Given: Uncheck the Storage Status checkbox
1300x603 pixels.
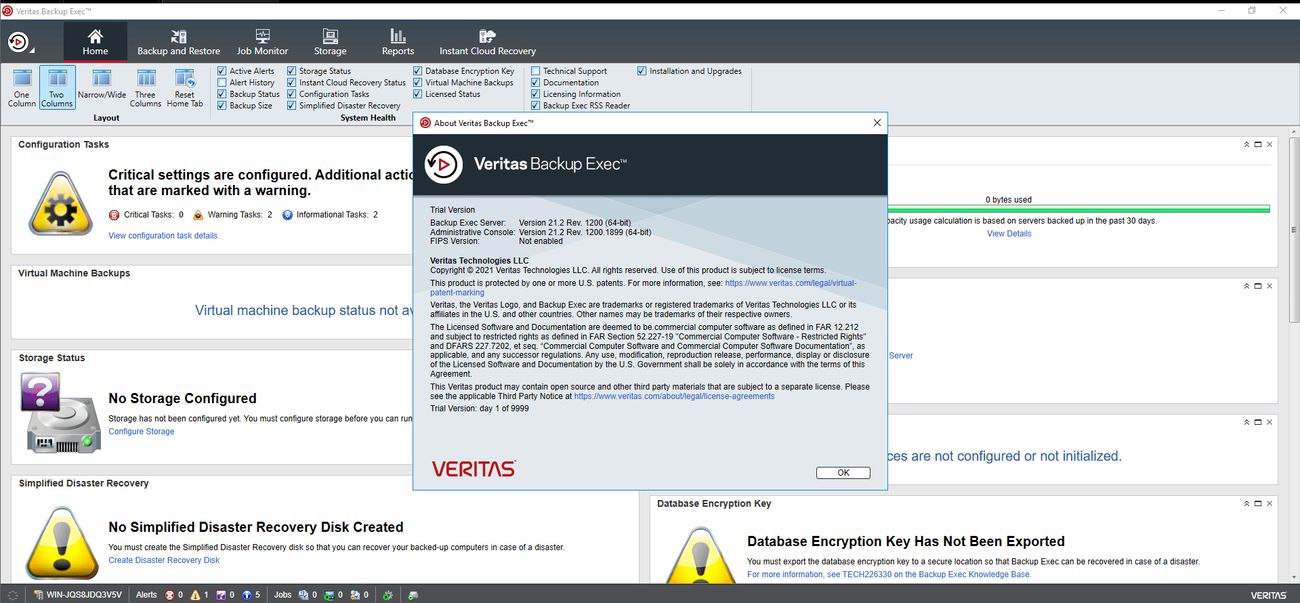Looking at the screenshot, I should tap(292, 71).
